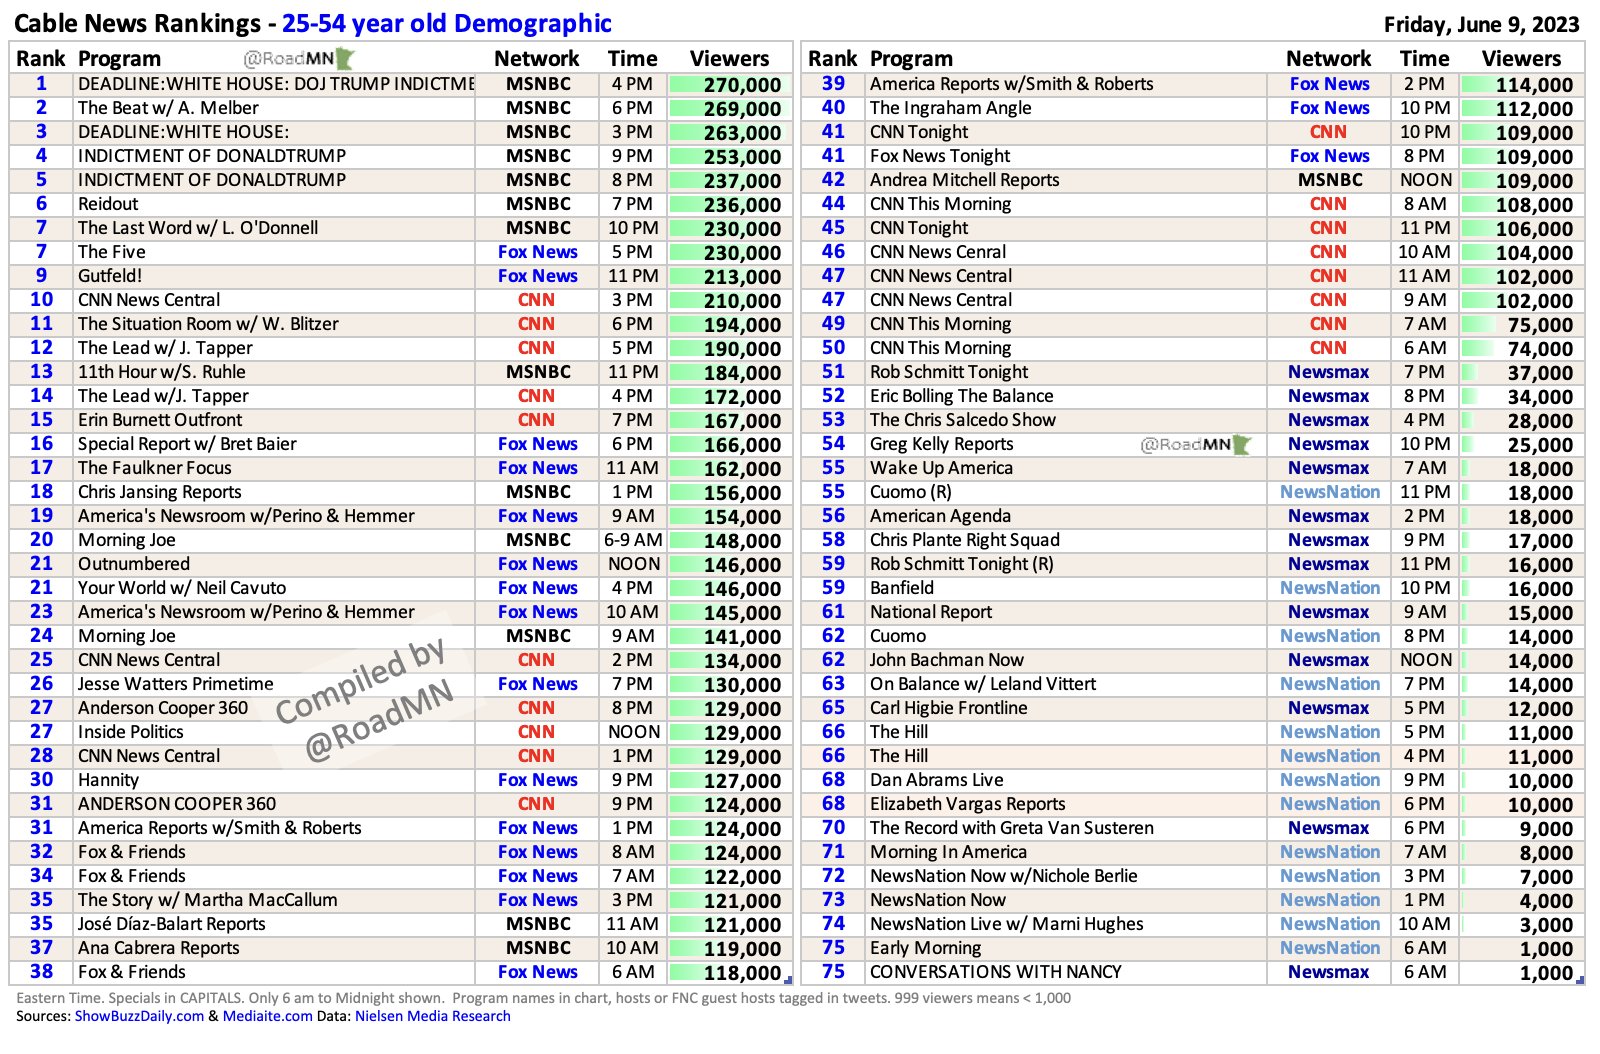Click 'The Five' program name
Screen dimensions: 1600x1054
pyautogui.click(x=112, y=252)
